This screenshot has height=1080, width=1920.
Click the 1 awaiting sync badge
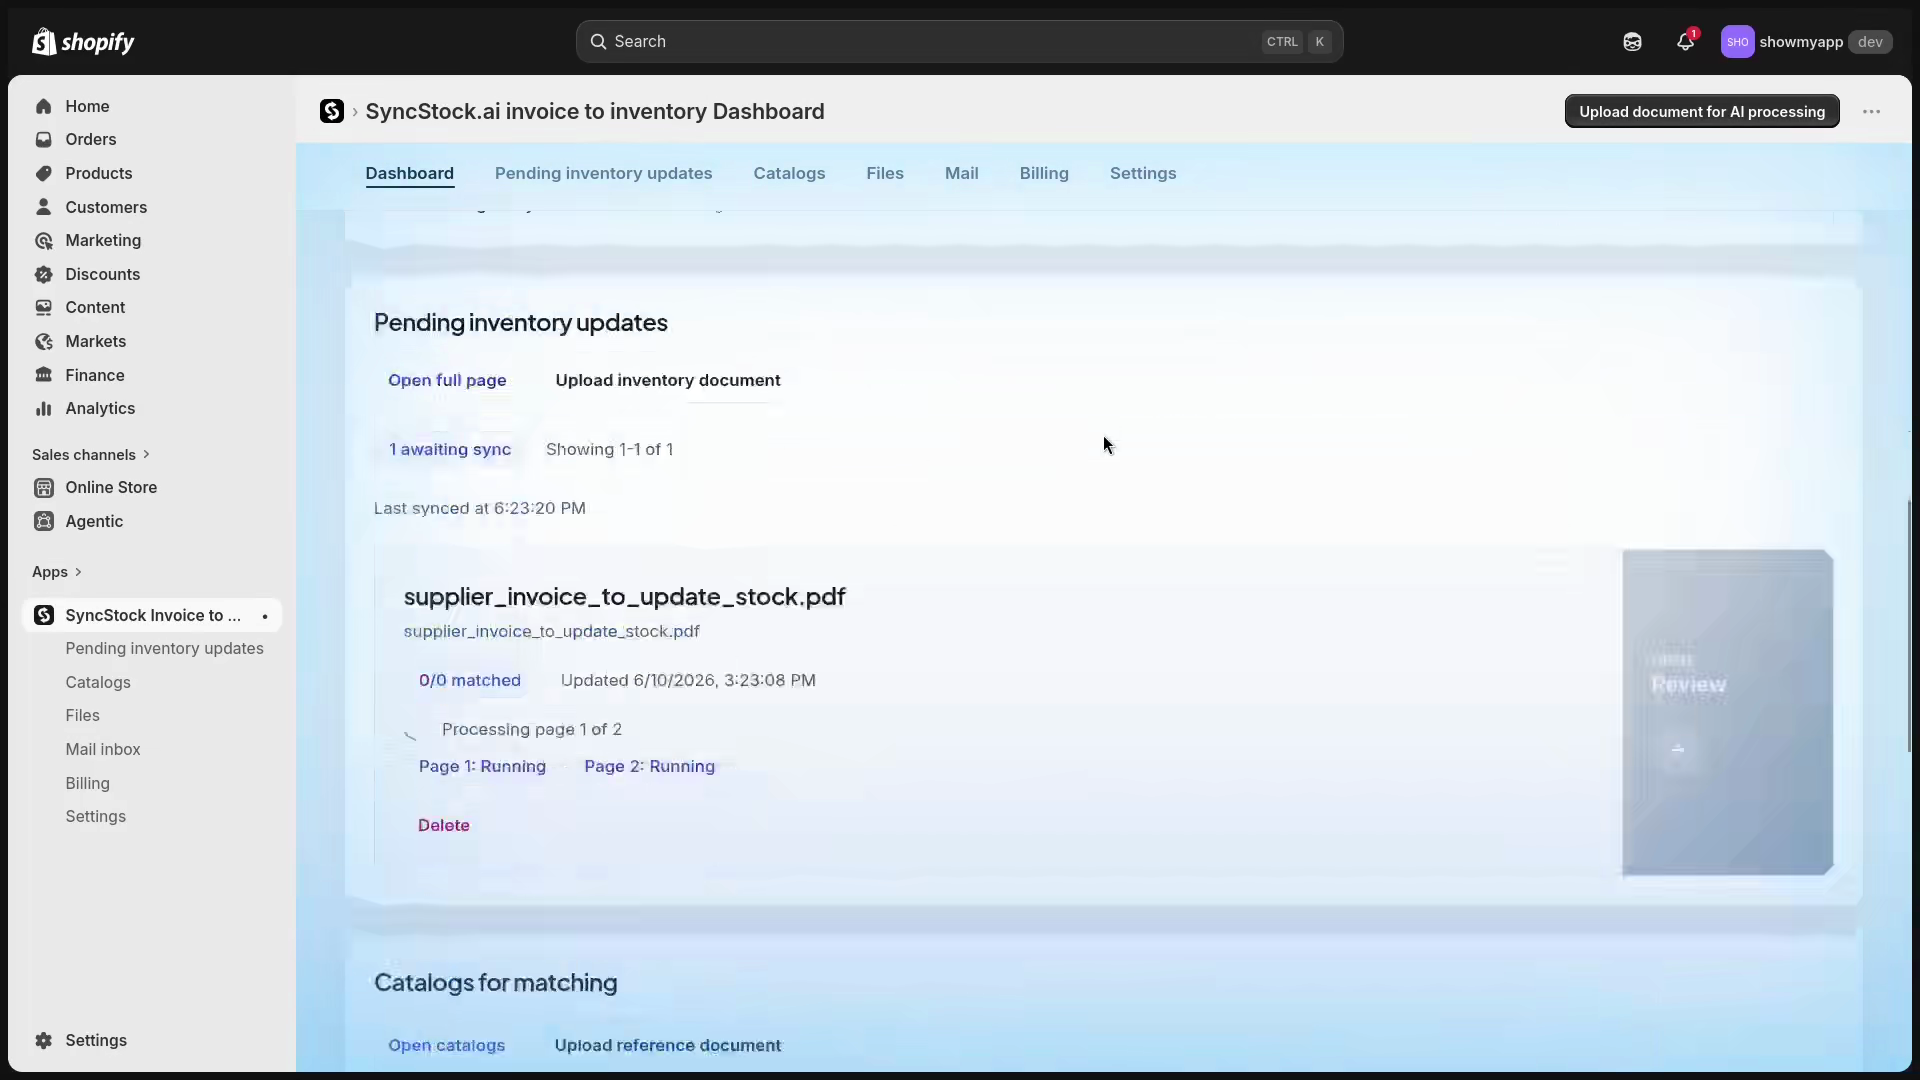[x=450, y=449]
